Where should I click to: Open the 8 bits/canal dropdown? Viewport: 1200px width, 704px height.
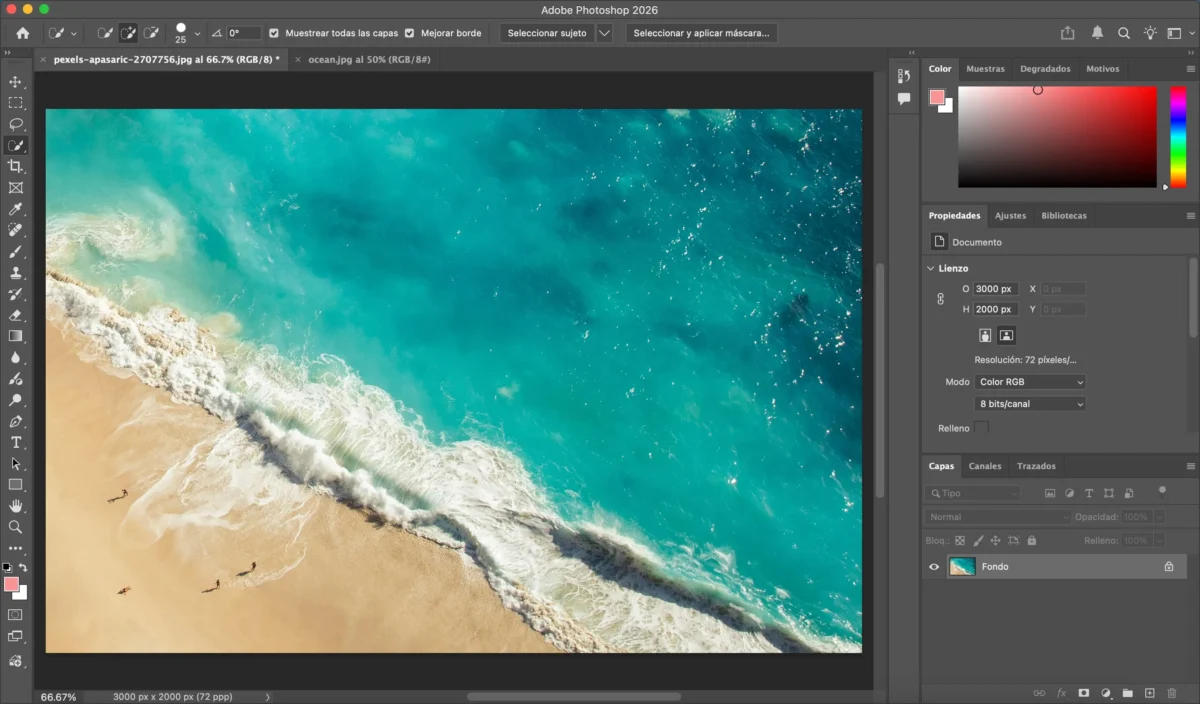[x=1030, y=404]
